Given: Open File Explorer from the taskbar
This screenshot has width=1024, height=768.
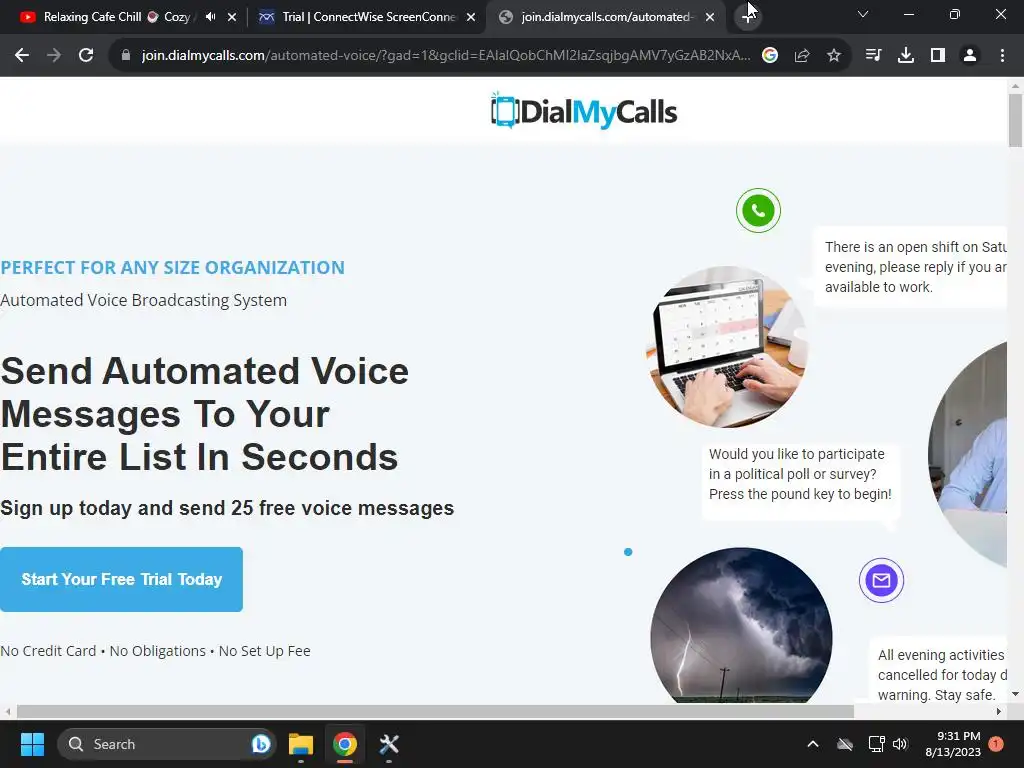Looking at the screenshot, I should (x=301, y=744).
